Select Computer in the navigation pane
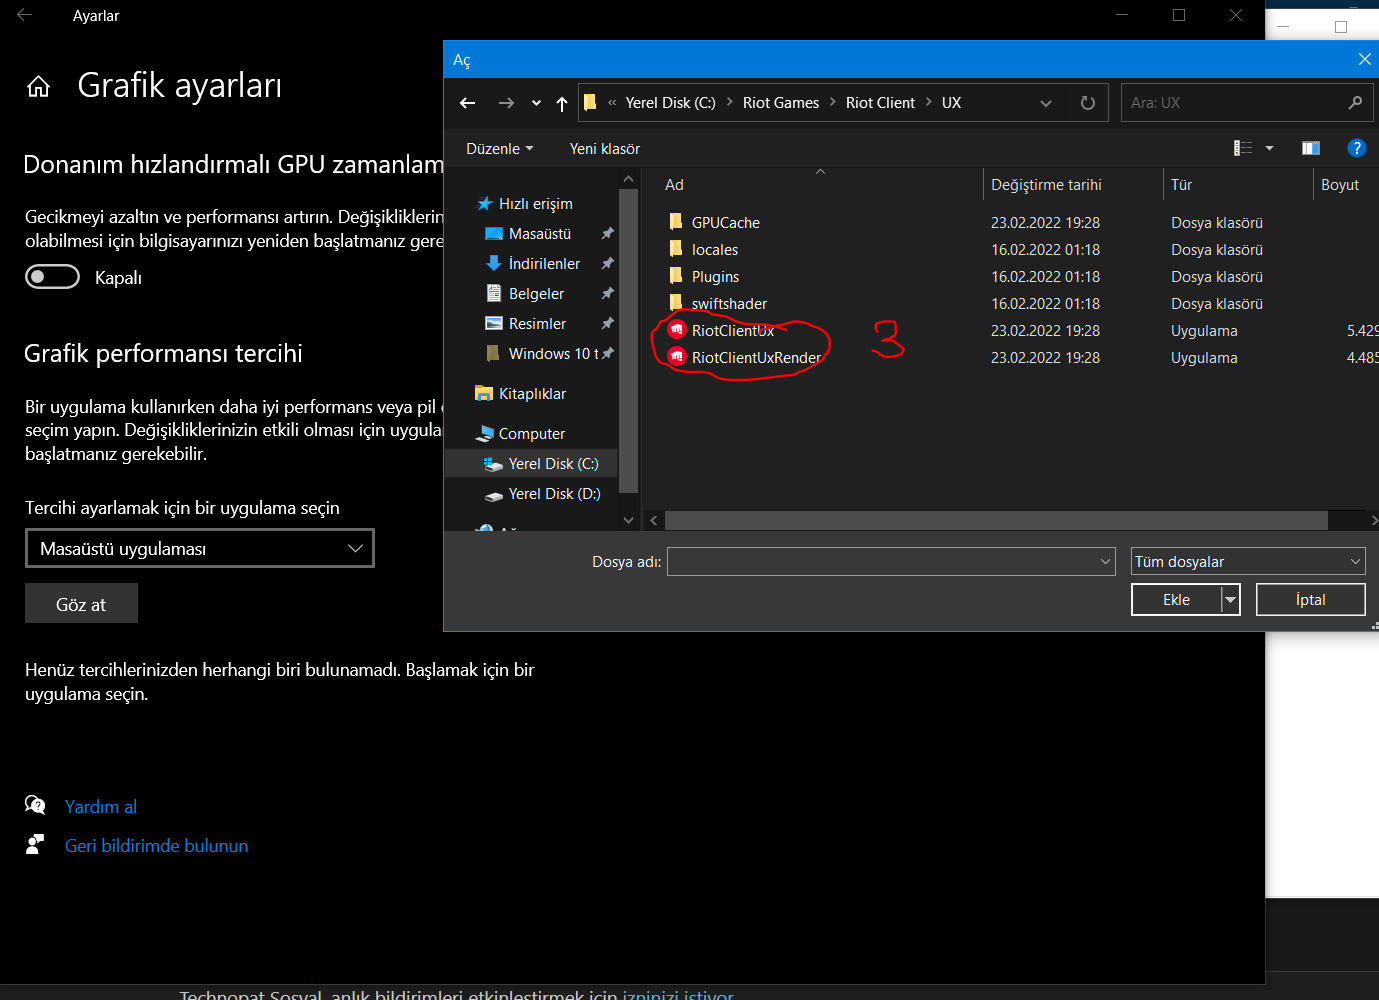The width and height of the screenshot is (1379, 1000). [532, 434]
